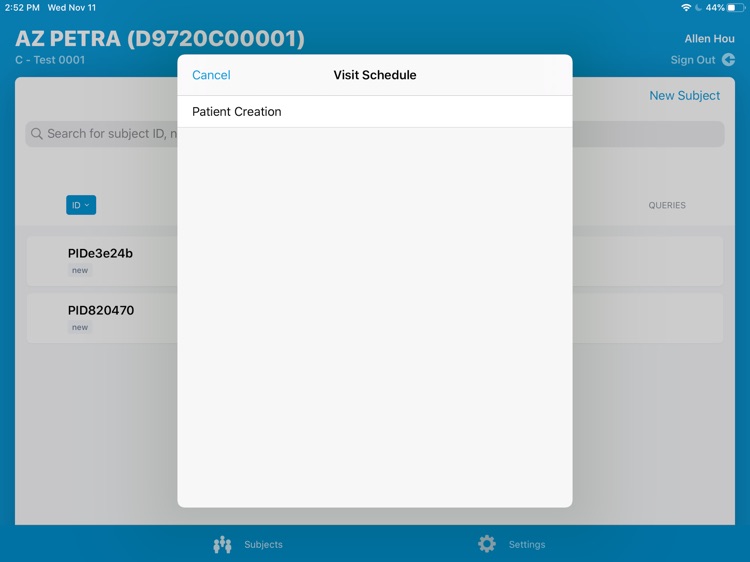This screenshot has height=562, width=750.
Task: Click the Visit Schedule dialog title
Action: click(x=375, y=75)
